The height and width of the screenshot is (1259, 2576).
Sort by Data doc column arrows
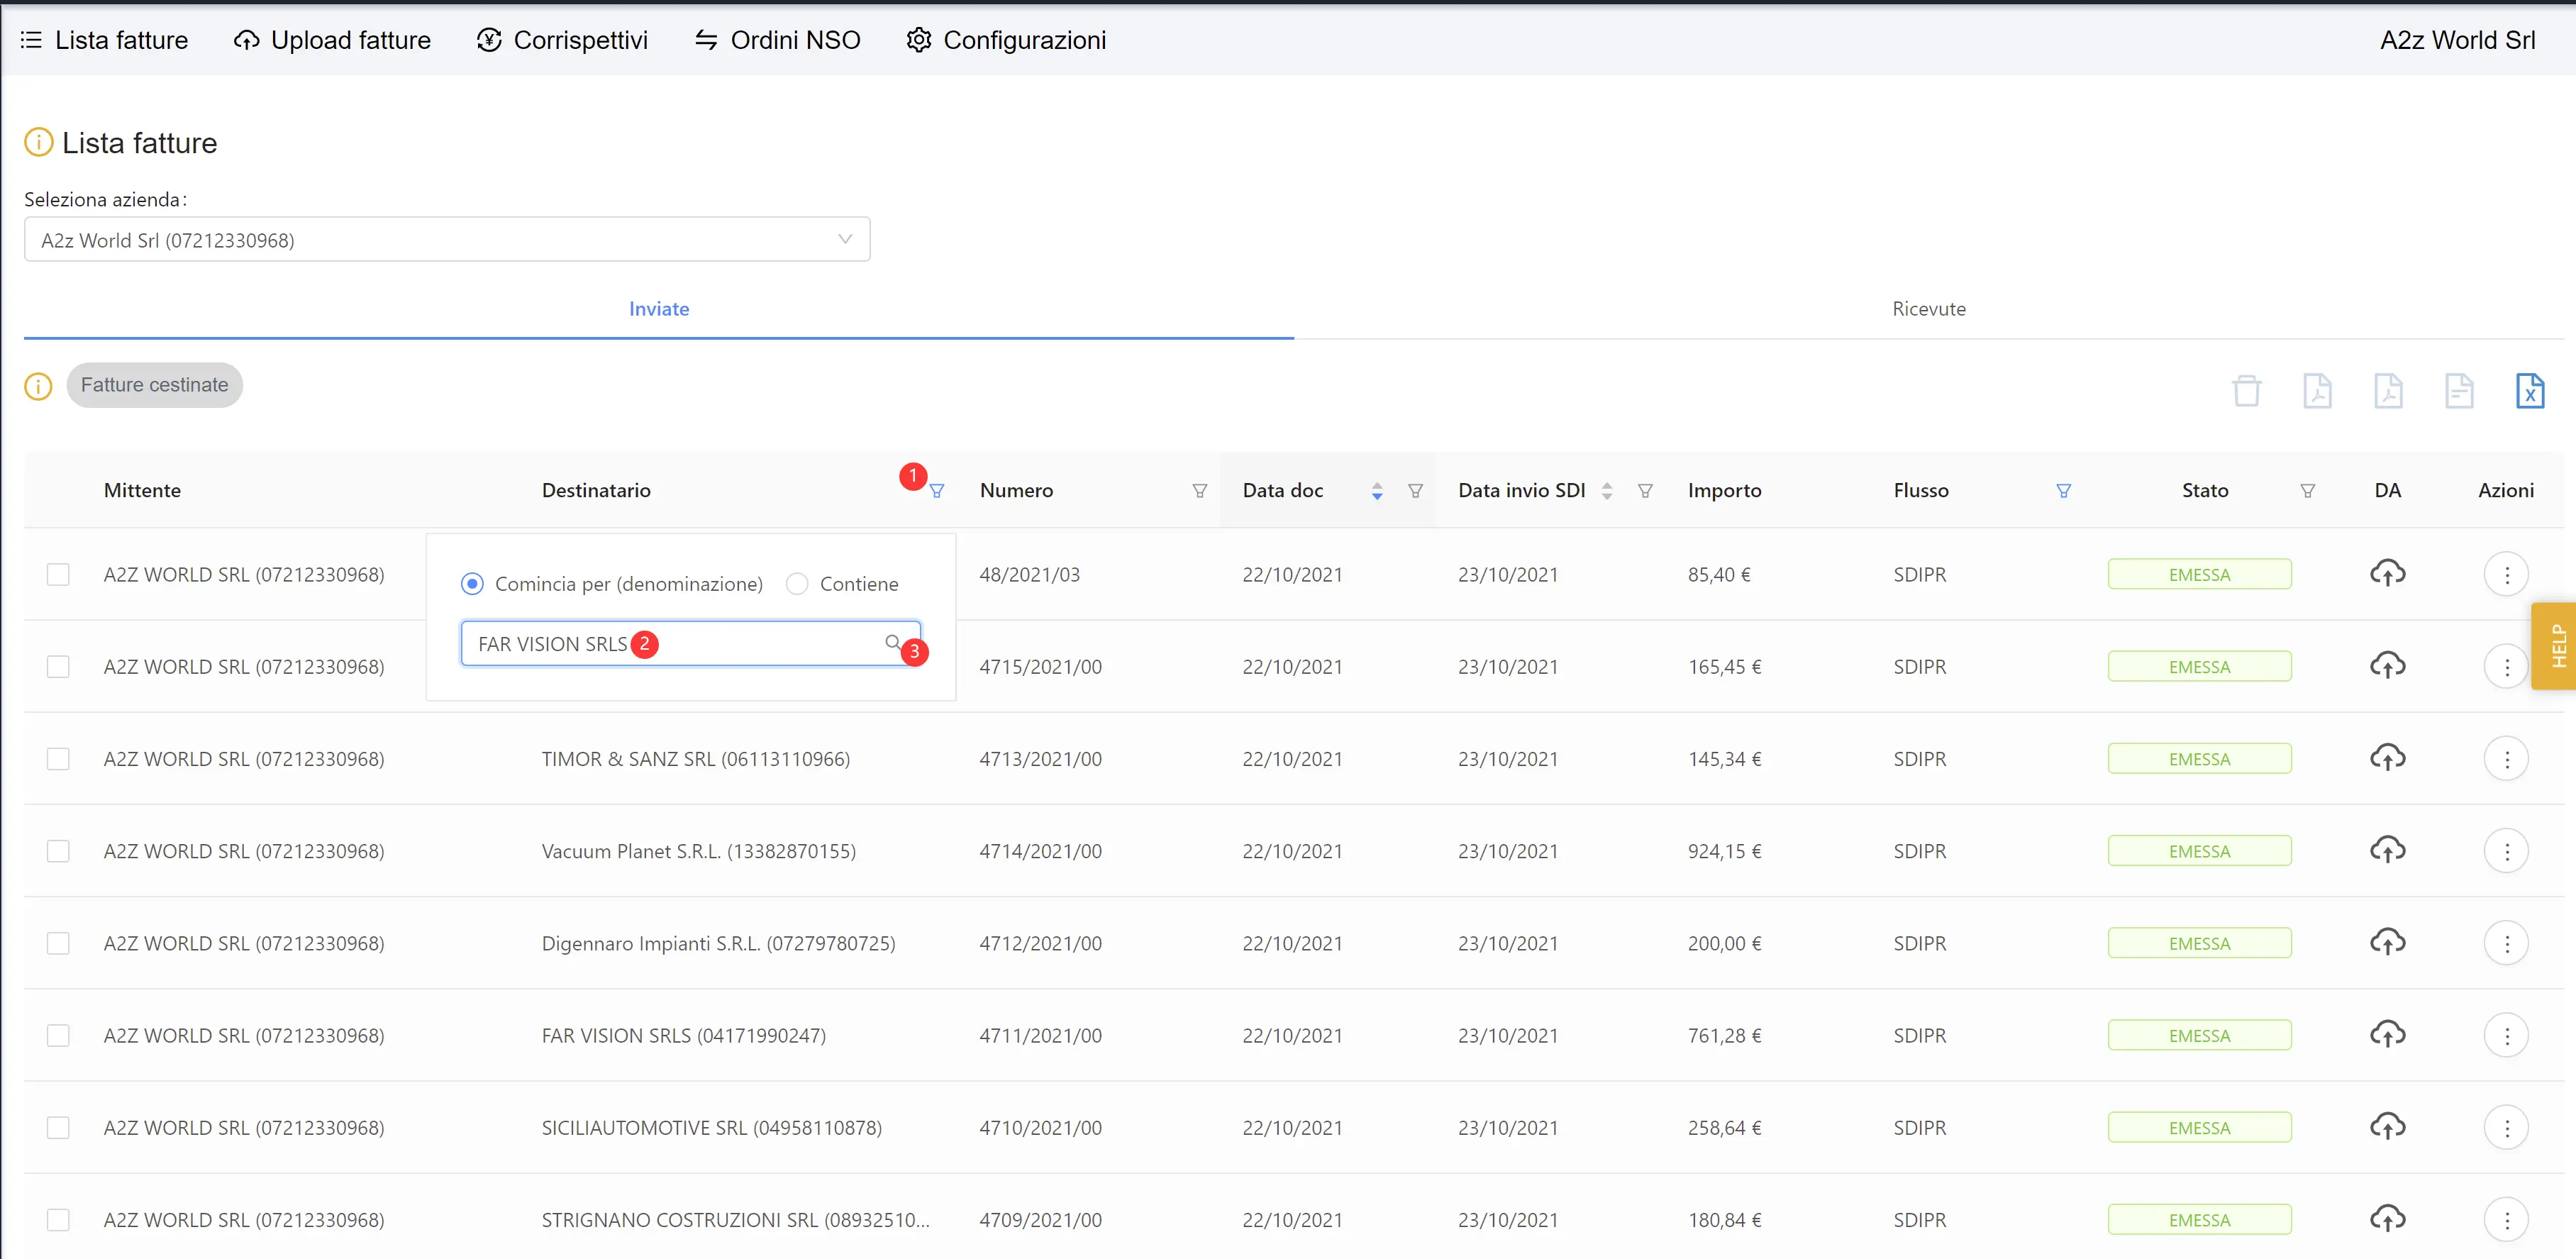pyautogui.click(x=1377, y=491)
